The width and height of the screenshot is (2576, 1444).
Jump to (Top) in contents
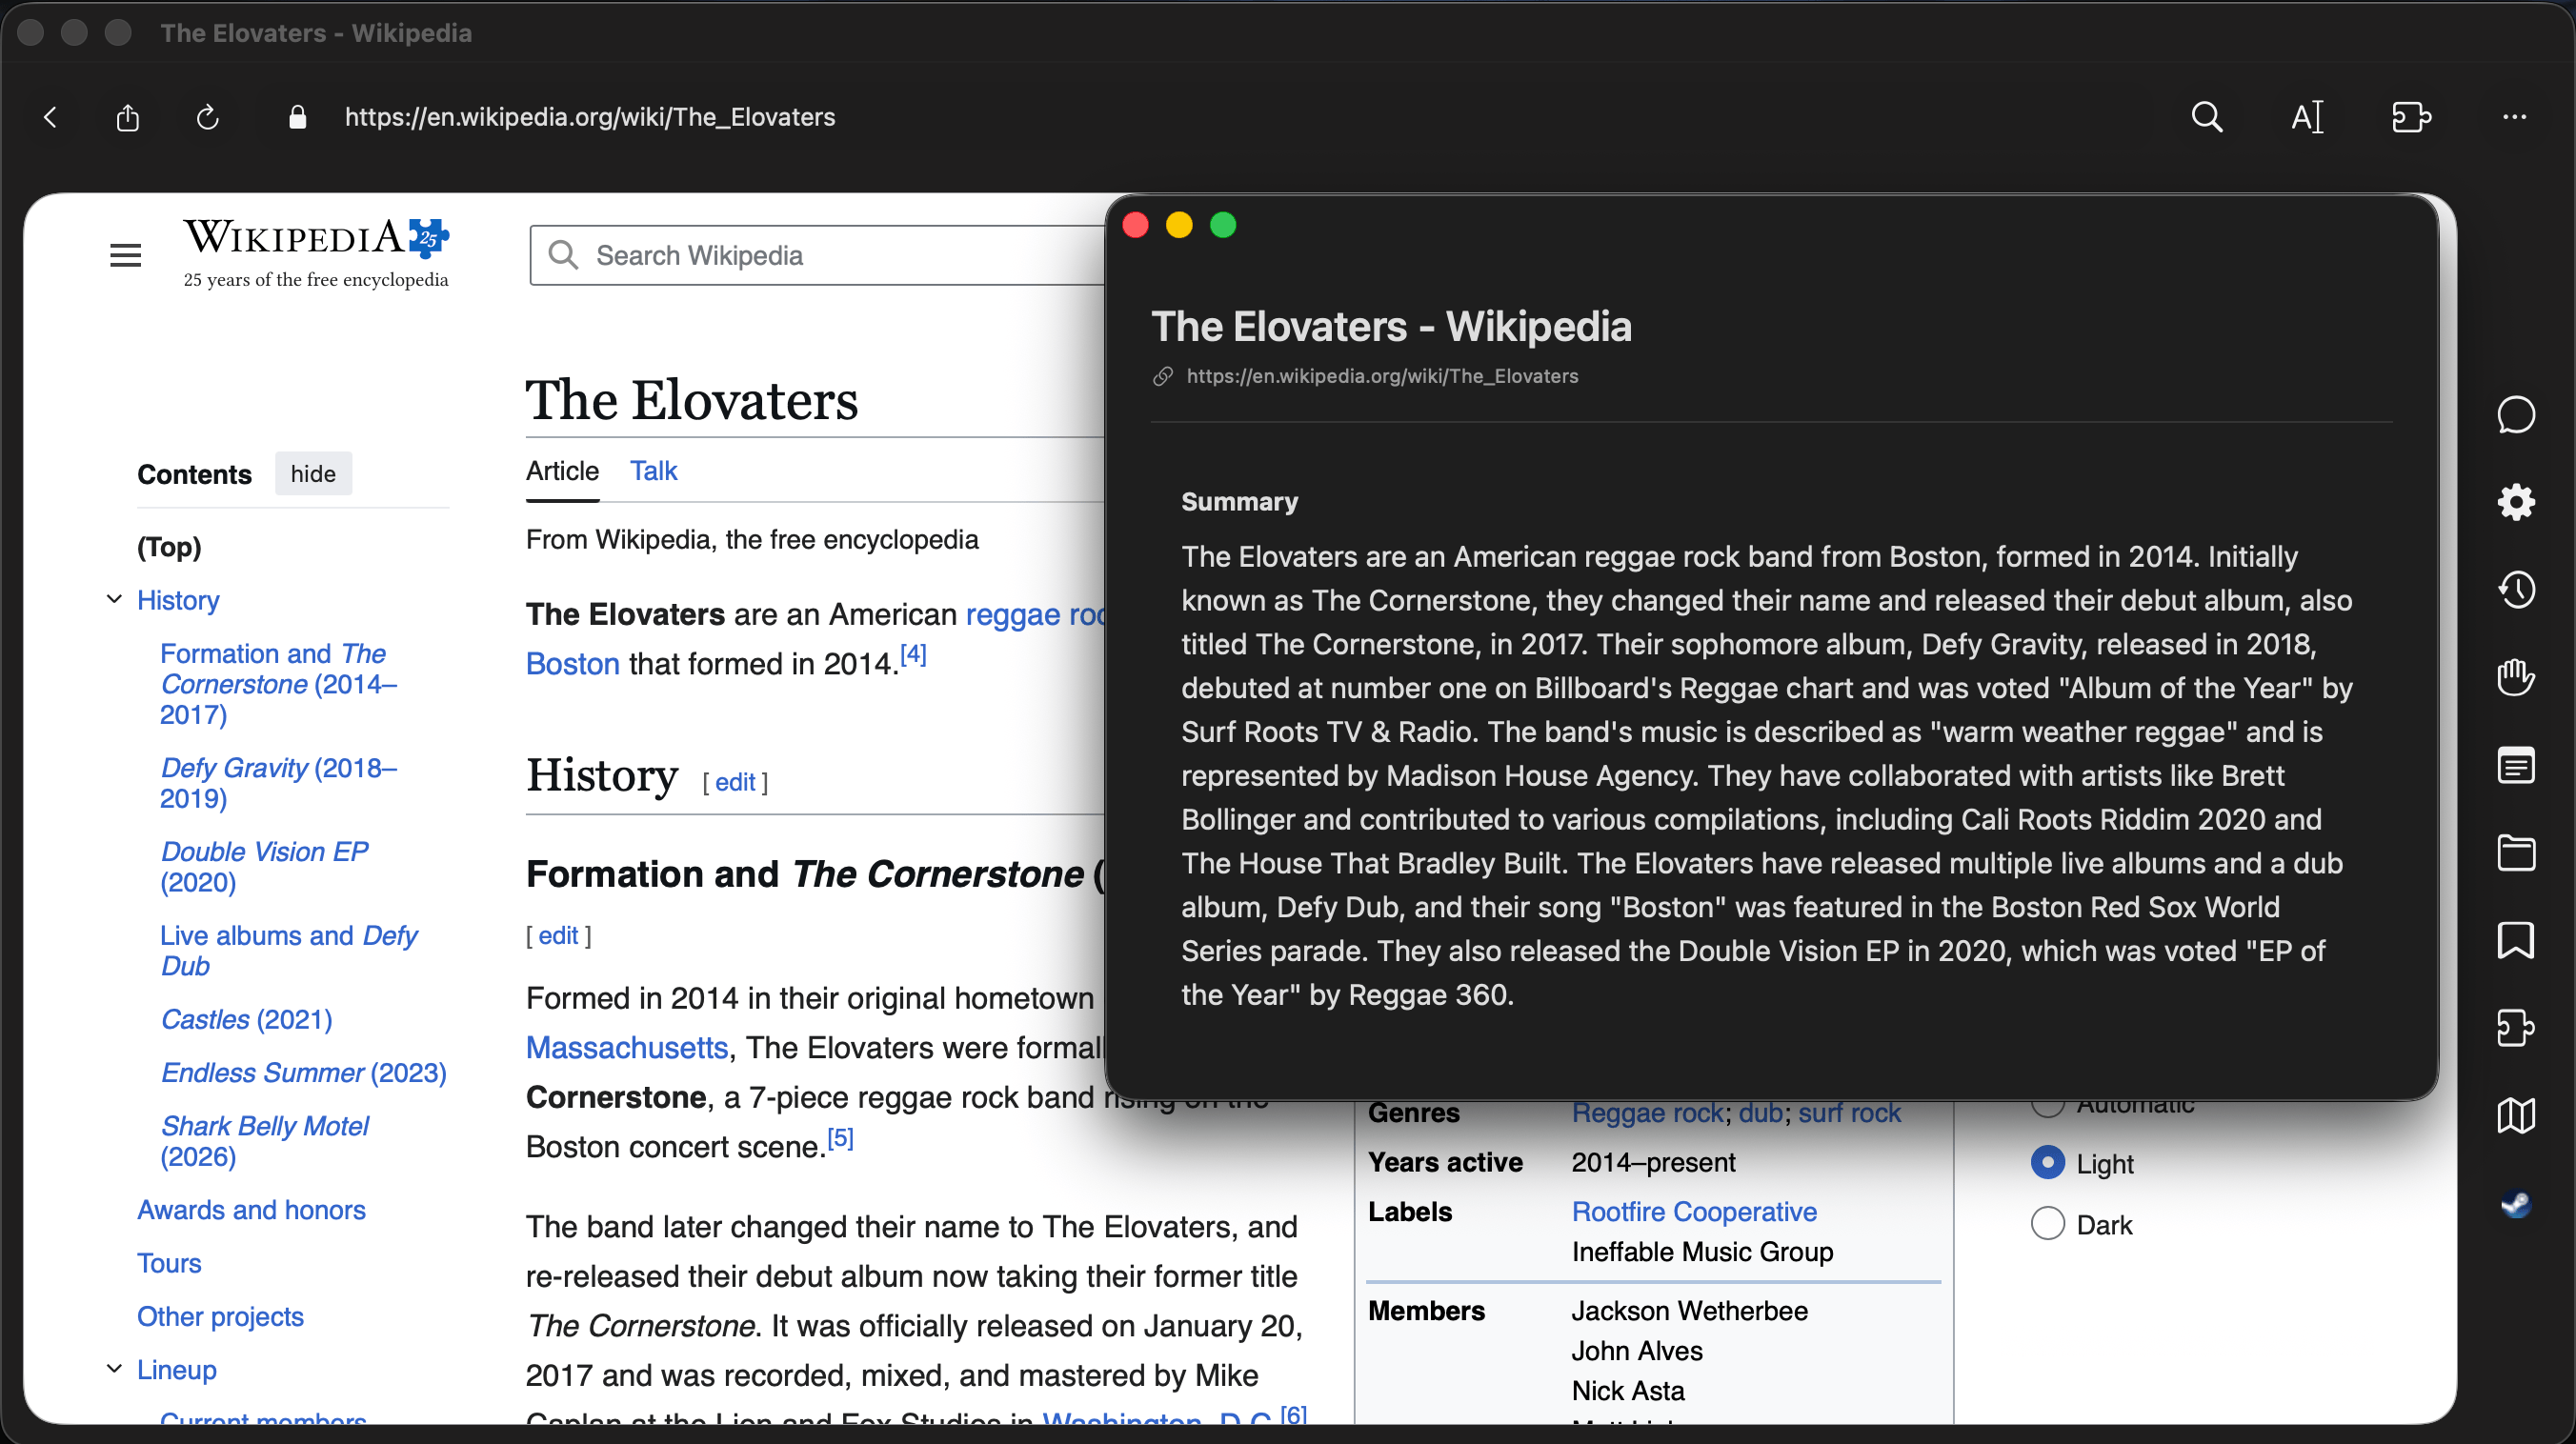pos(169,546)
